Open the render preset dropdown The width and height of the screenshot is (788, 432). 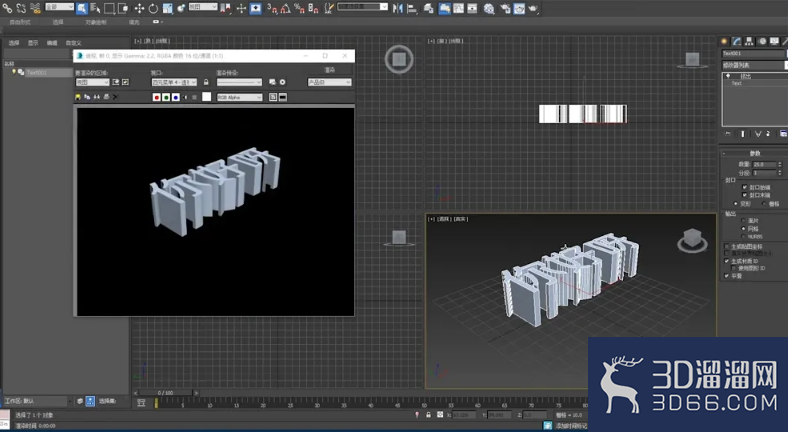[x=239, y=82]
